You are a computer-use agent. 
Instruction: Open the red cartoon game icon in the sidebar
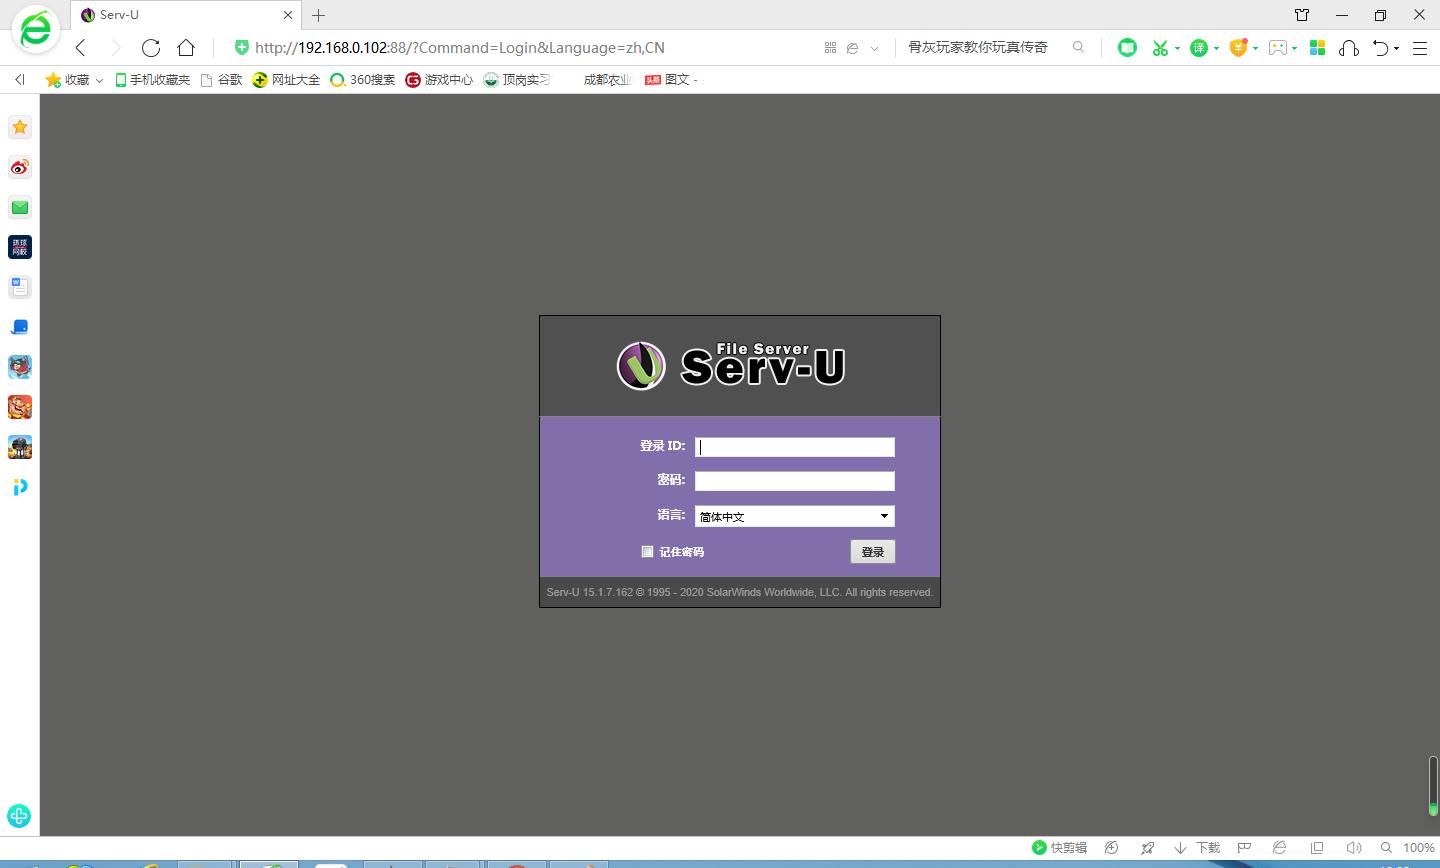[x=20, y=407]
